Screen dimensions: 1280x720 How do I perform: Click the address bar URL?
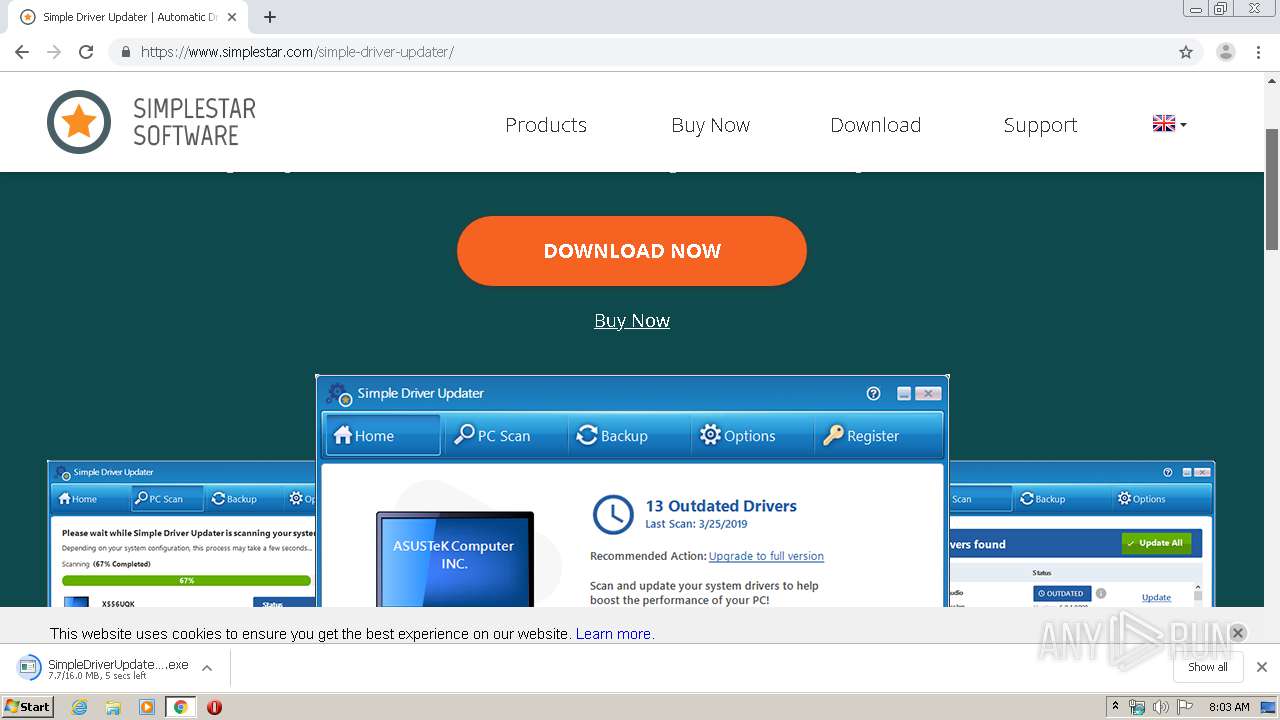click(x=297, y=52)
